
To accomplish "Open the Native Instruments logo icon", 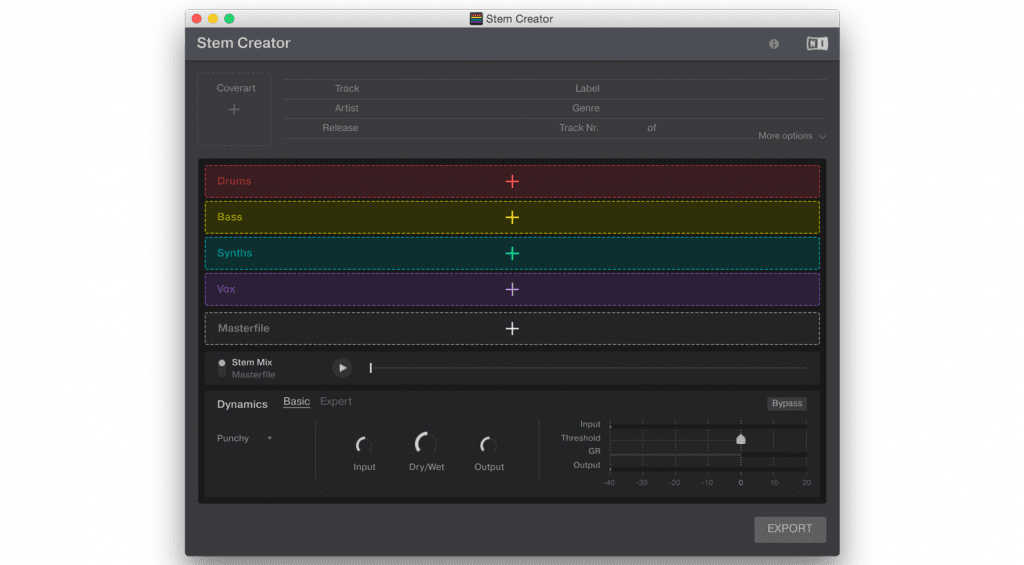I will pyautogui.click(x=816, y=44).
